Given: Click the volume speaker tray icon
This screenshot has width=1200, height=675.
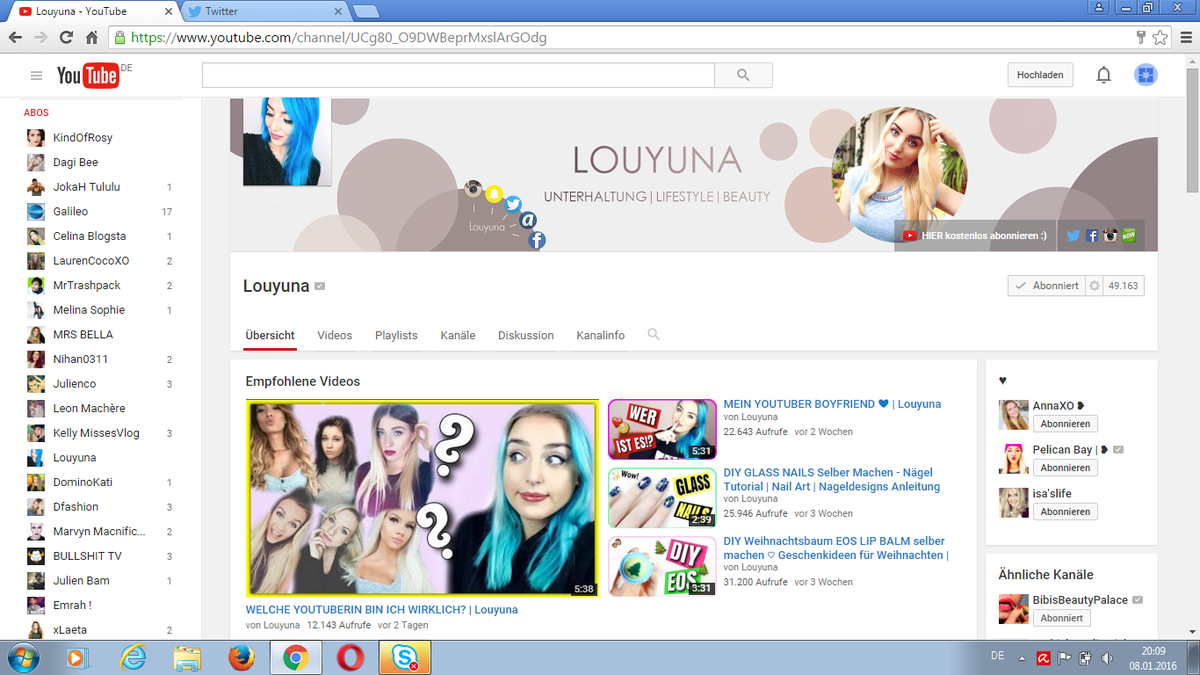Looking at the screenshot, I should coord(1107,658).
